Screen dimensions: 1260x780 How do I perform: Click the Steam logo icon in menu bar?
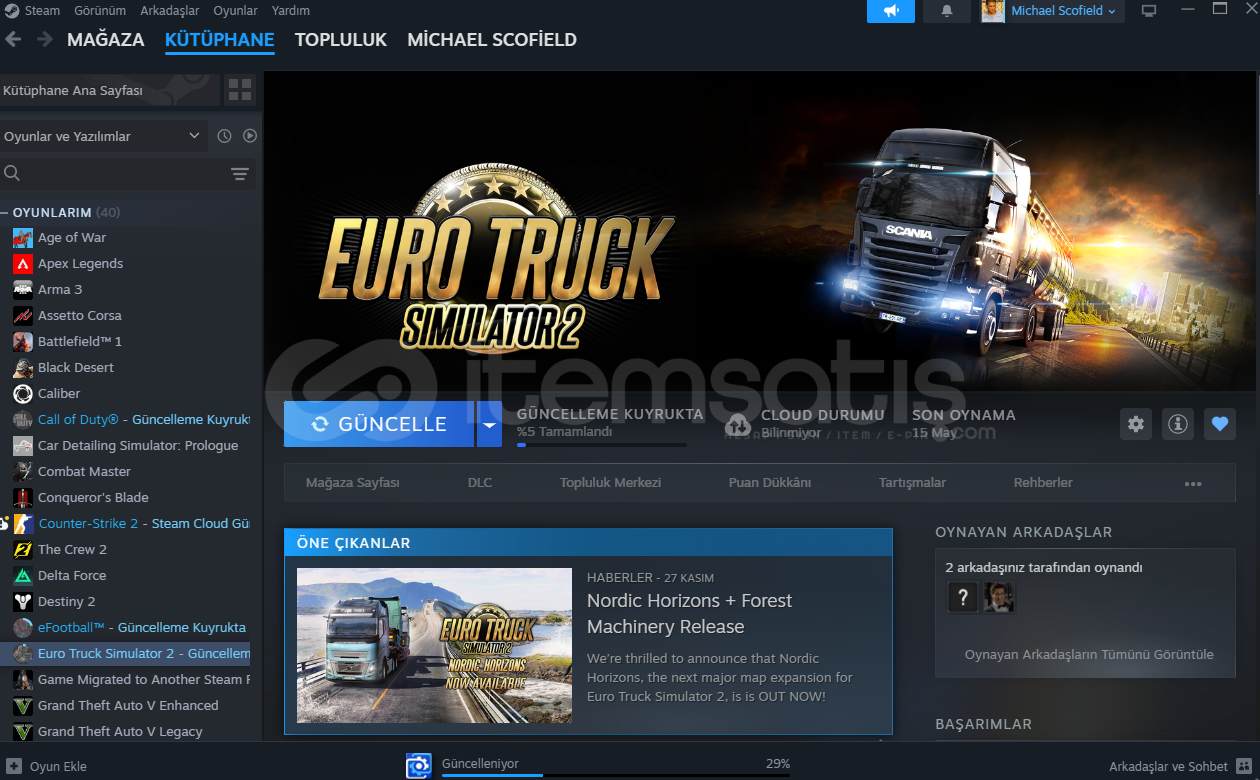coord(11,11)
